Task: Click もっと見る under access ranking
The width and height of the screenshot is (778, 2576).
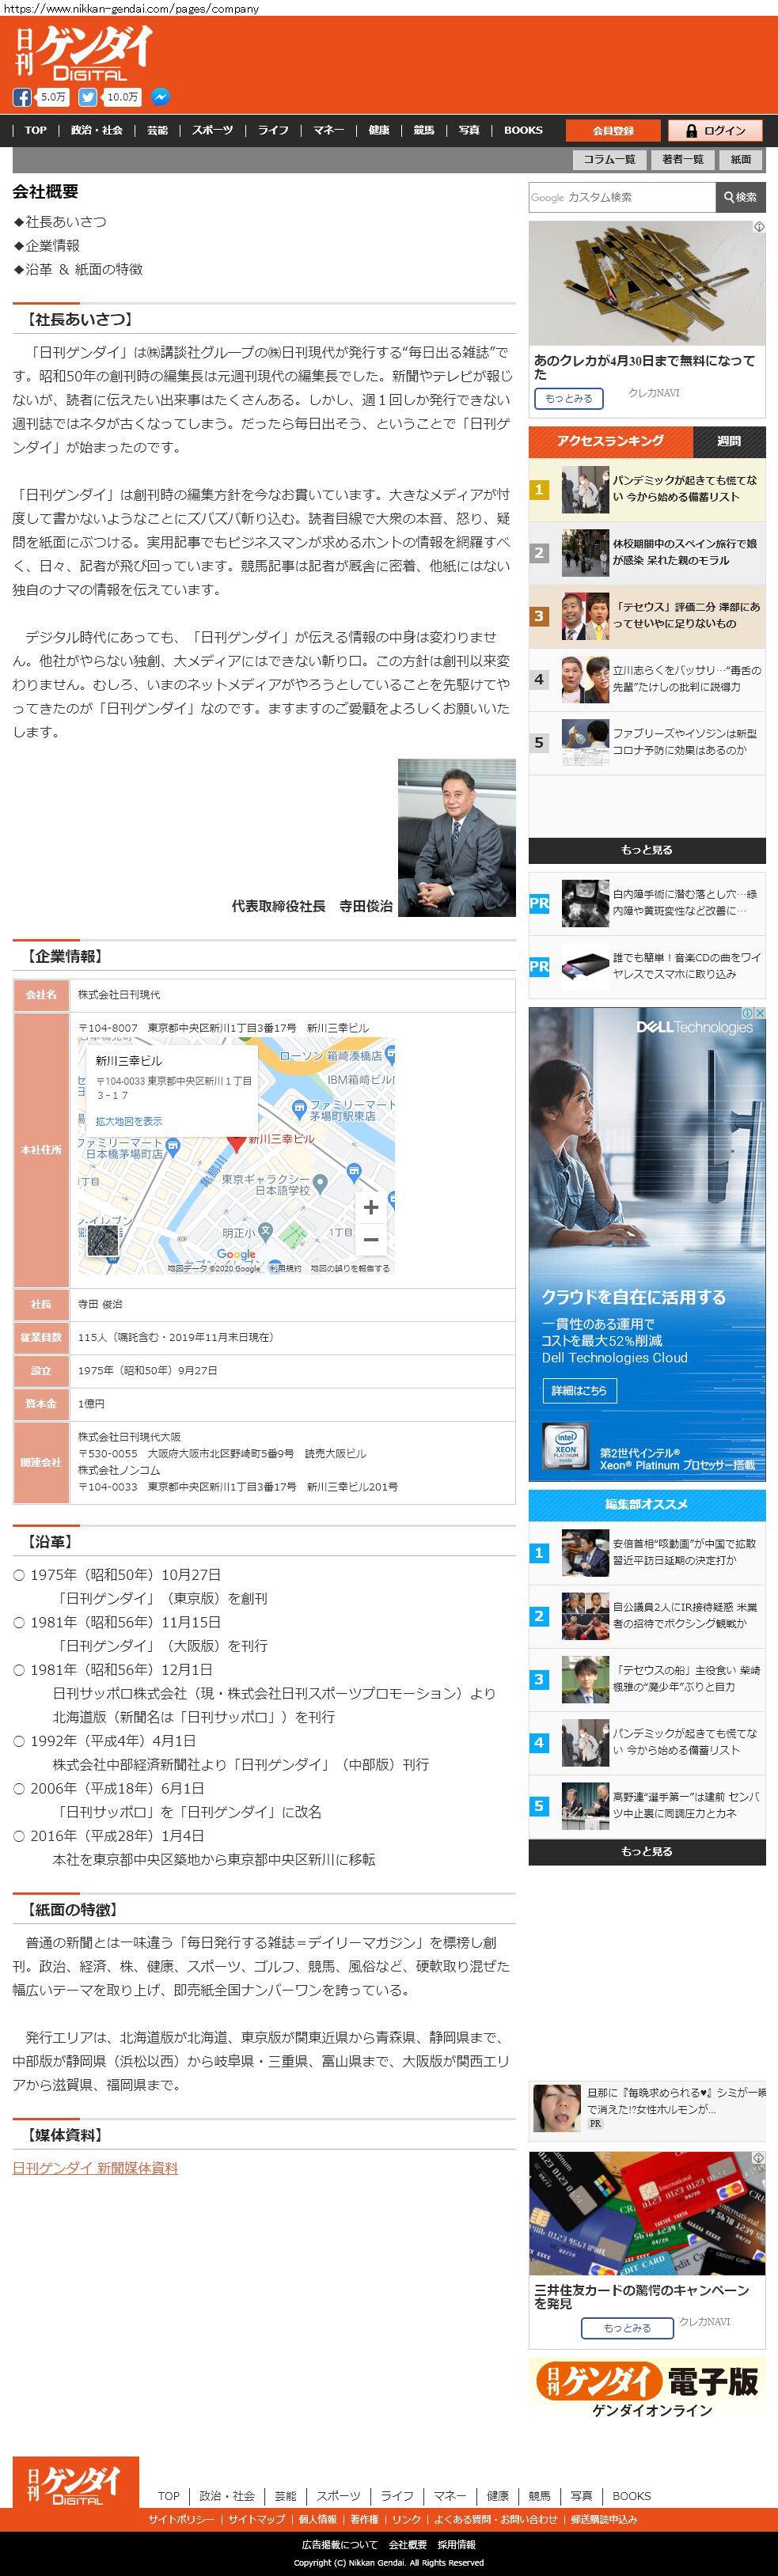Action: coord(647,850)
